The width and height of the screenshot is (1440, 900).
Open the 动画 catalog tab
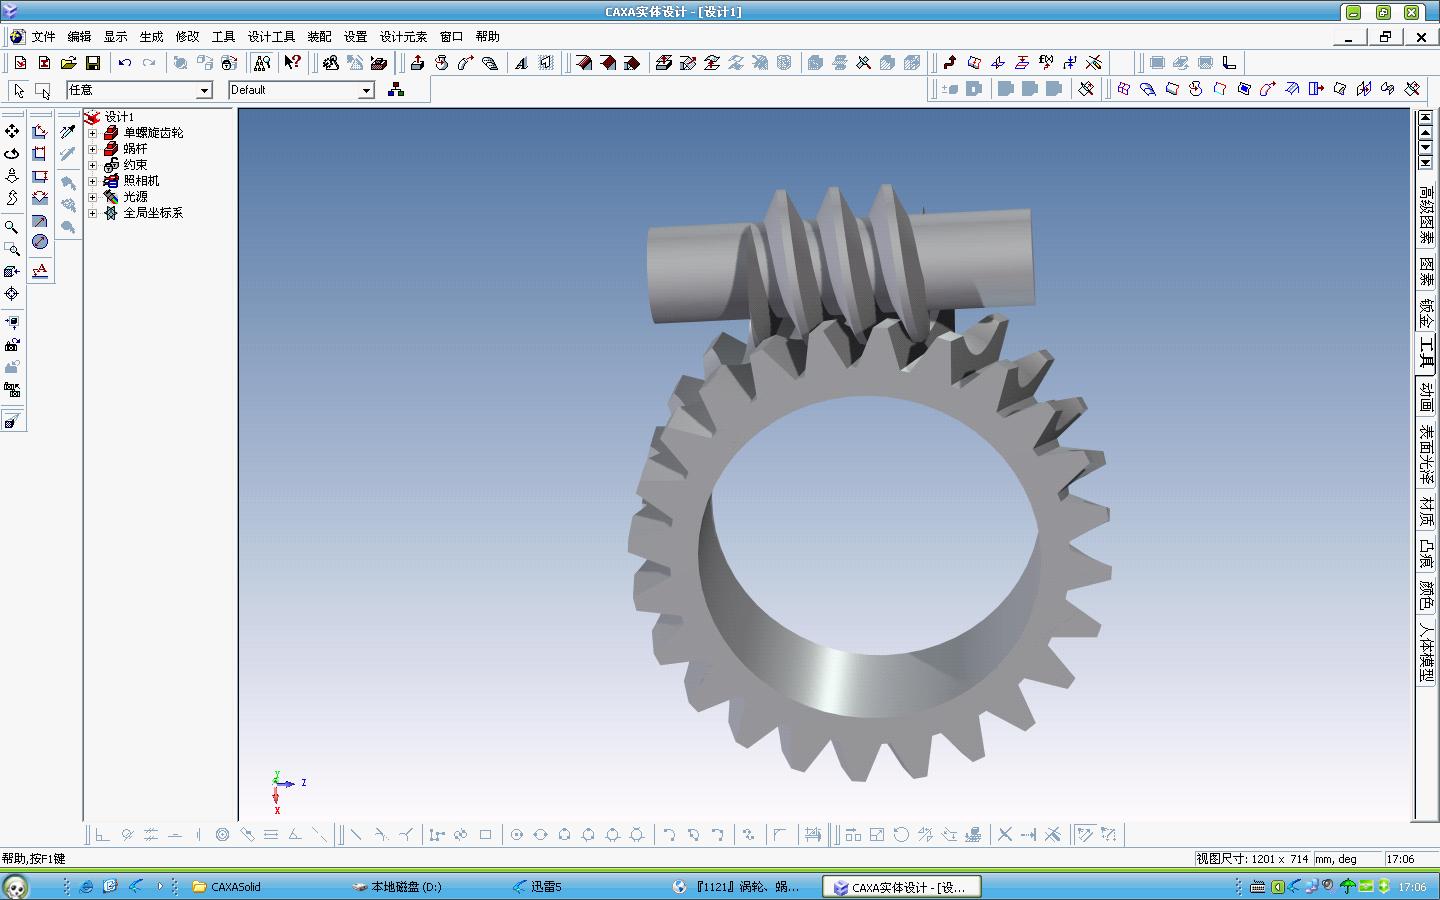pyautogui.click(x=1426, y=397)
